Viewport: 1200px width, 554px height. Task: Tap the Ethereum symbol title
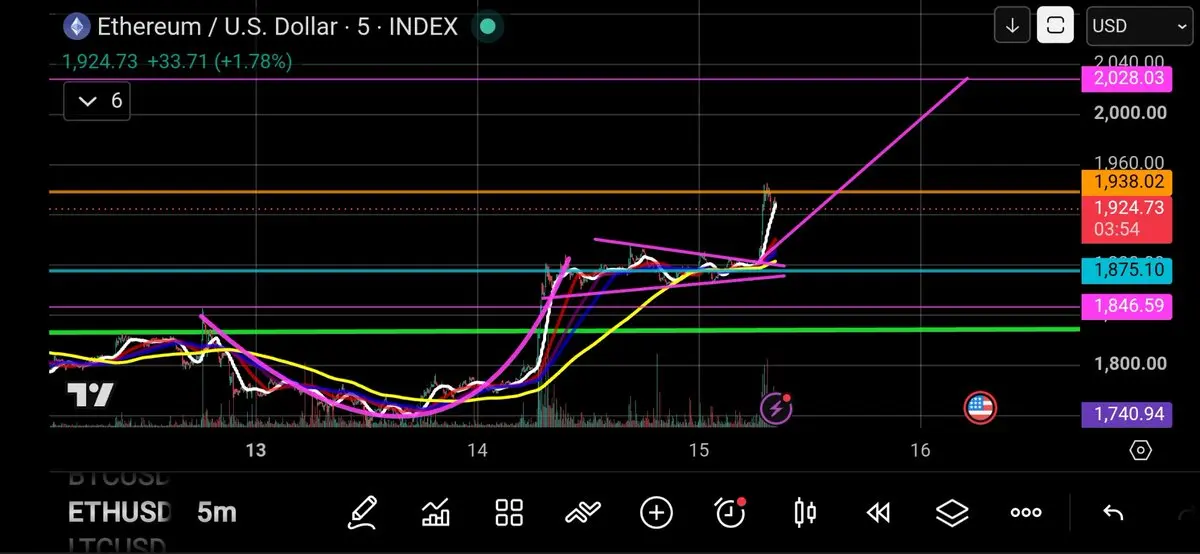[277, 26]
